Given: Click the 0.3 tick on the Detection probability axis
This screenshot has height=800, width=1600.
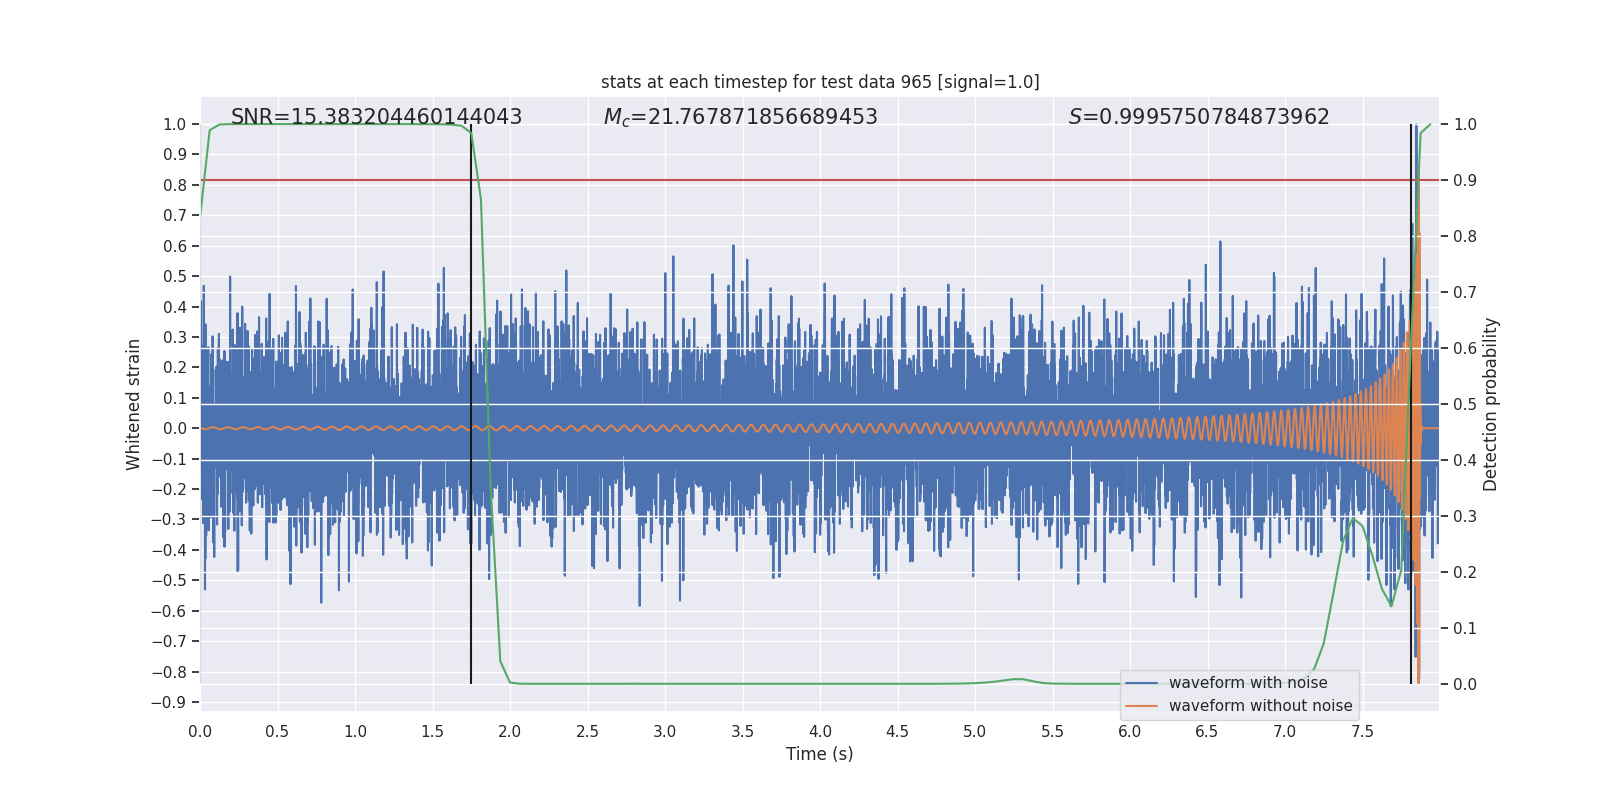Looking at the screenshot, I should pyautogui.click(x=1465, y=516).
